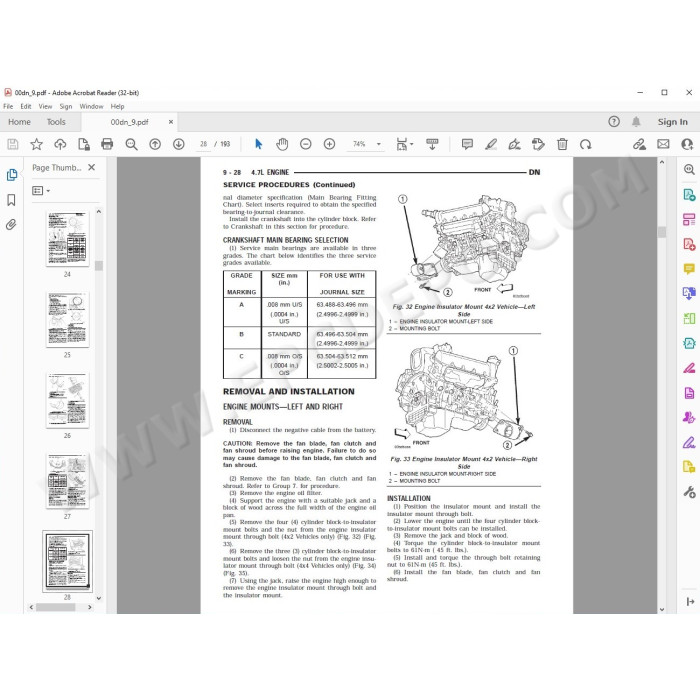Click the Delete trash icon
700x700 pixels.
pos(562,144)
